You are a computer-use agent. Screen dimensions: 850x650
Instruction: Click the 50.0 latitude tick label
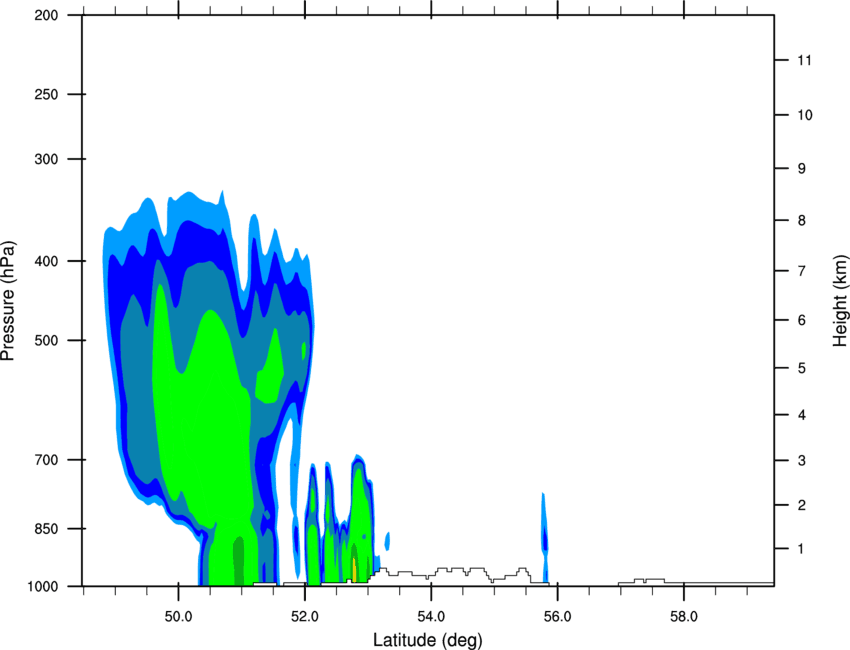178,617
